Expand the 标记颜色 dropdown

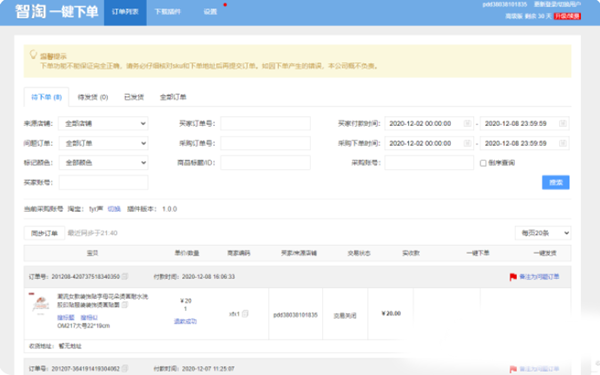(x=103, y=163)
